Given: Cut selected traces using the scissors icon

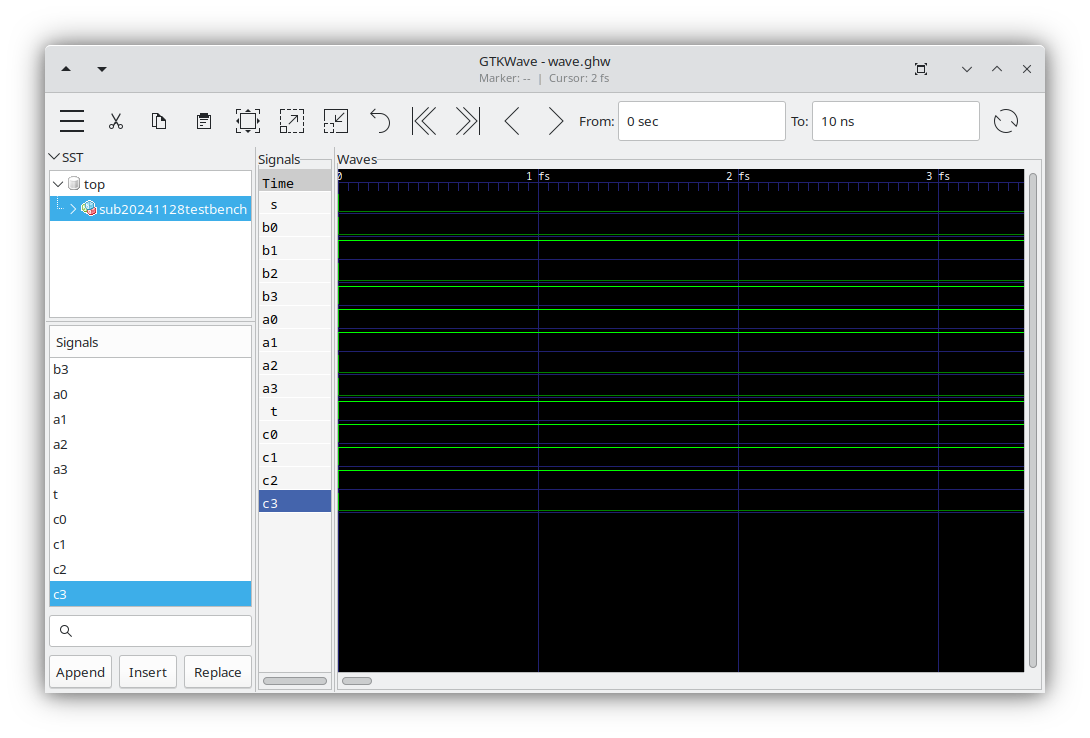Looking at the screenshot, I should coord(116,120).
